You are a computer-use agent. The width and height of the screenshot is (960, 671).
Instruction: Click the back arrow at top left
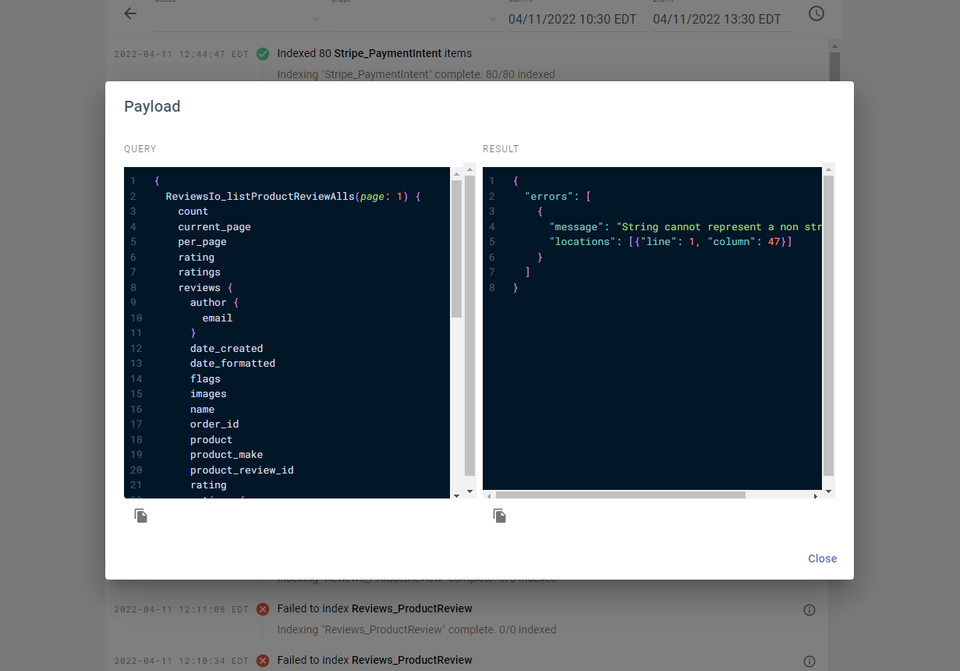coord(130,14)
